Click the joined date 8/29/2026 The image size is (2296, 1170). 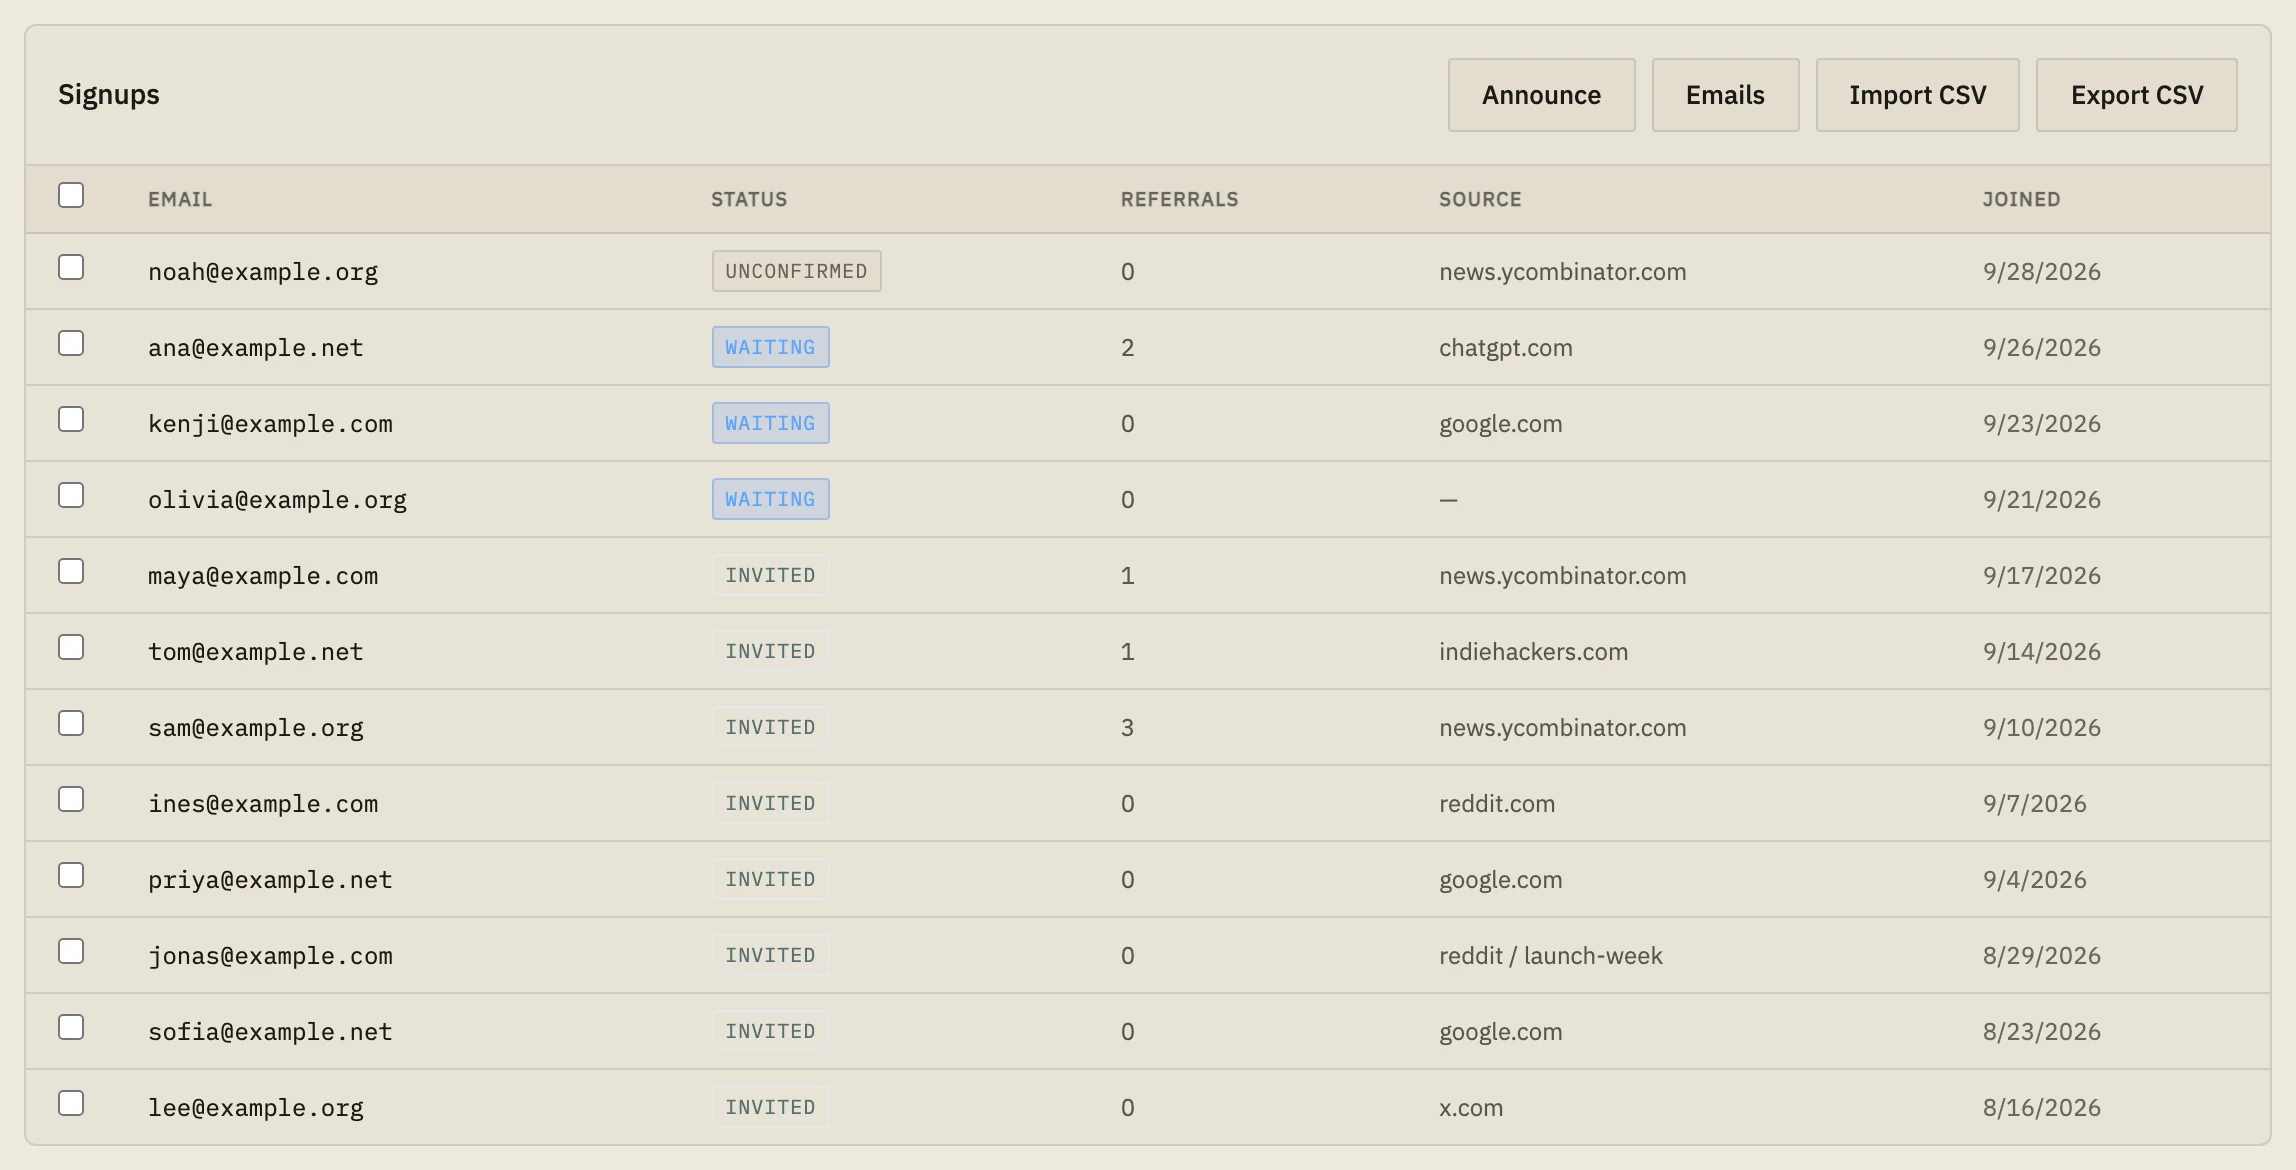click(x=2041, y=956)
